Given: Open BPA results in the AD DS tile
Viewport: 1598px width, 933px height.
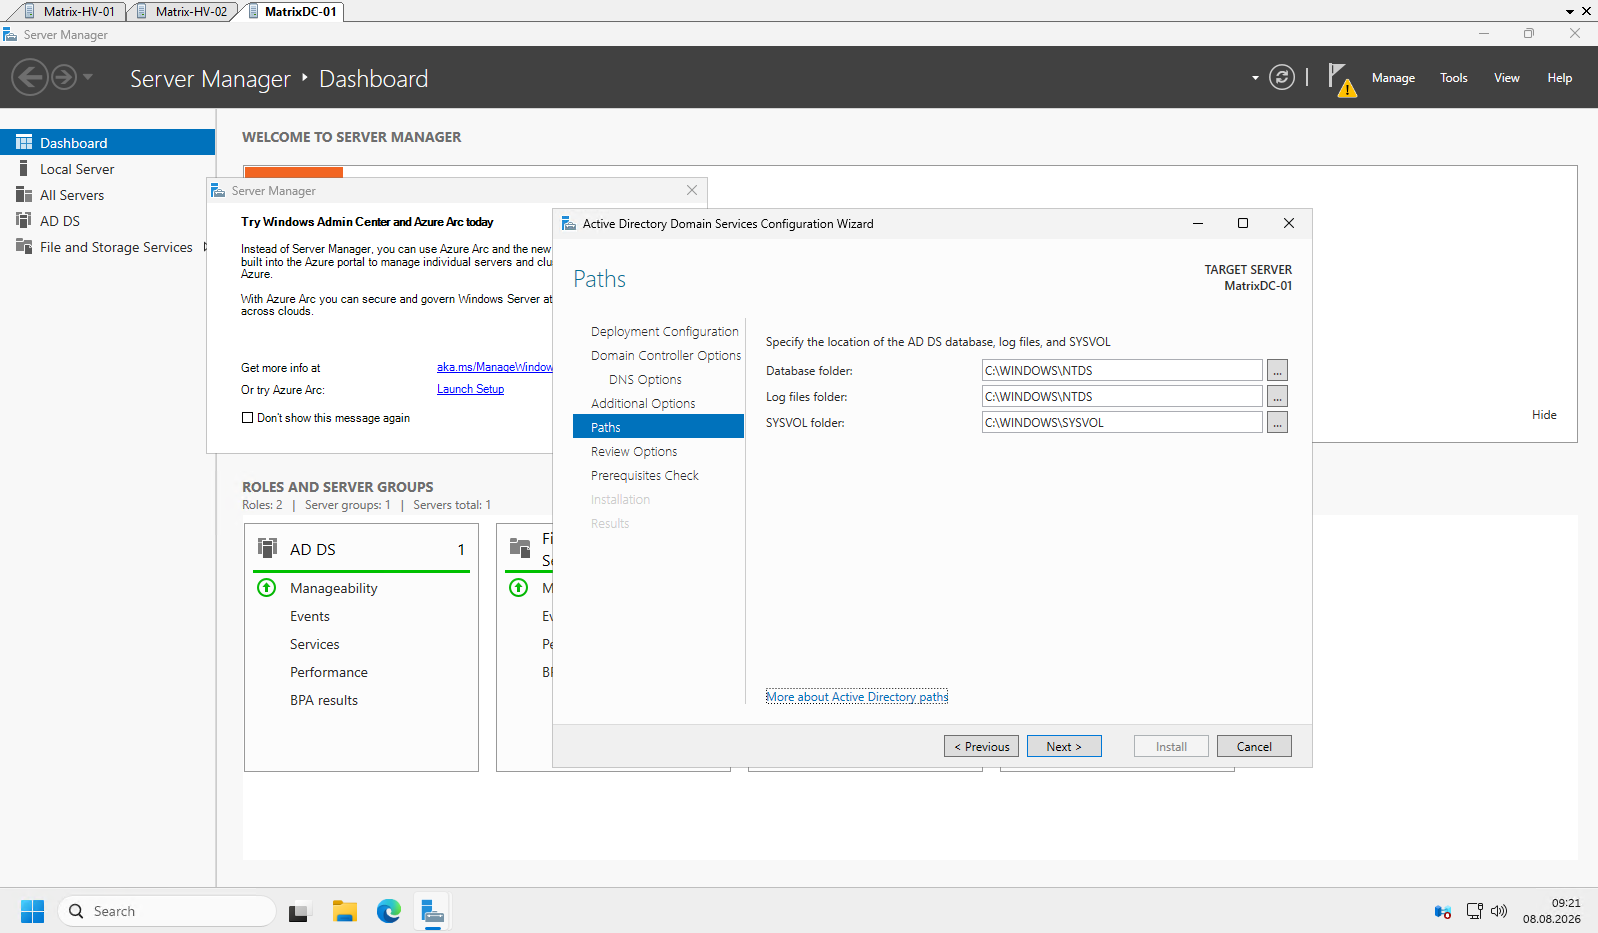Looking at the screenshot, I should [324, 700].
